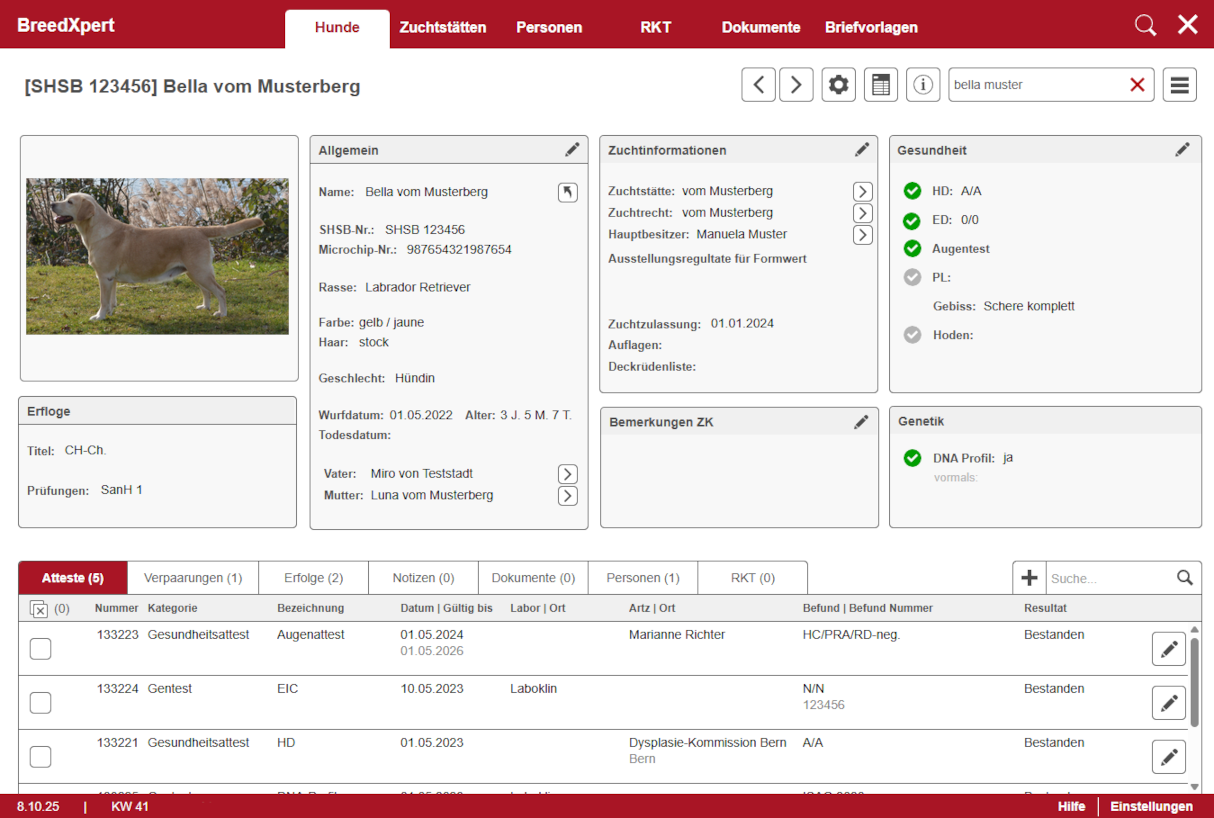Open Hauptbesitzer Manuela Muster arrow
Image resolution: width=1214 pixels, height=818 pixels.
862,235
